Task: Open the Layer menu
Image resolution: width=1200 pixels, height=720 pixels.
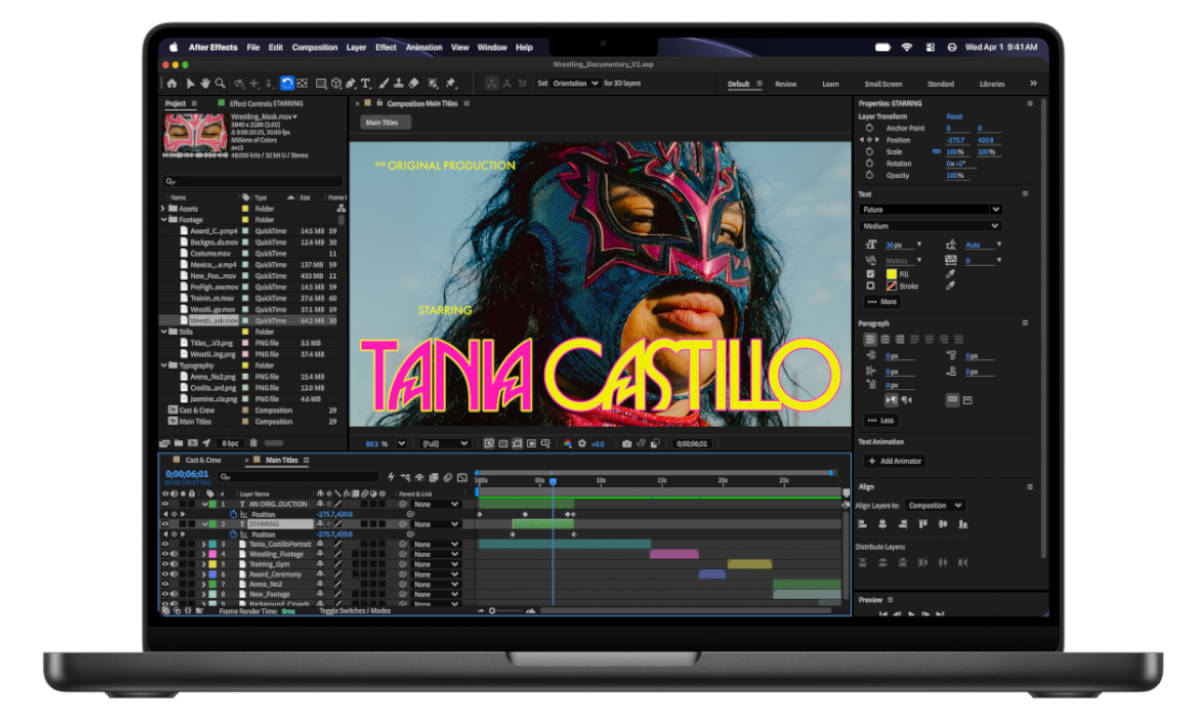Action: point(356,47)
